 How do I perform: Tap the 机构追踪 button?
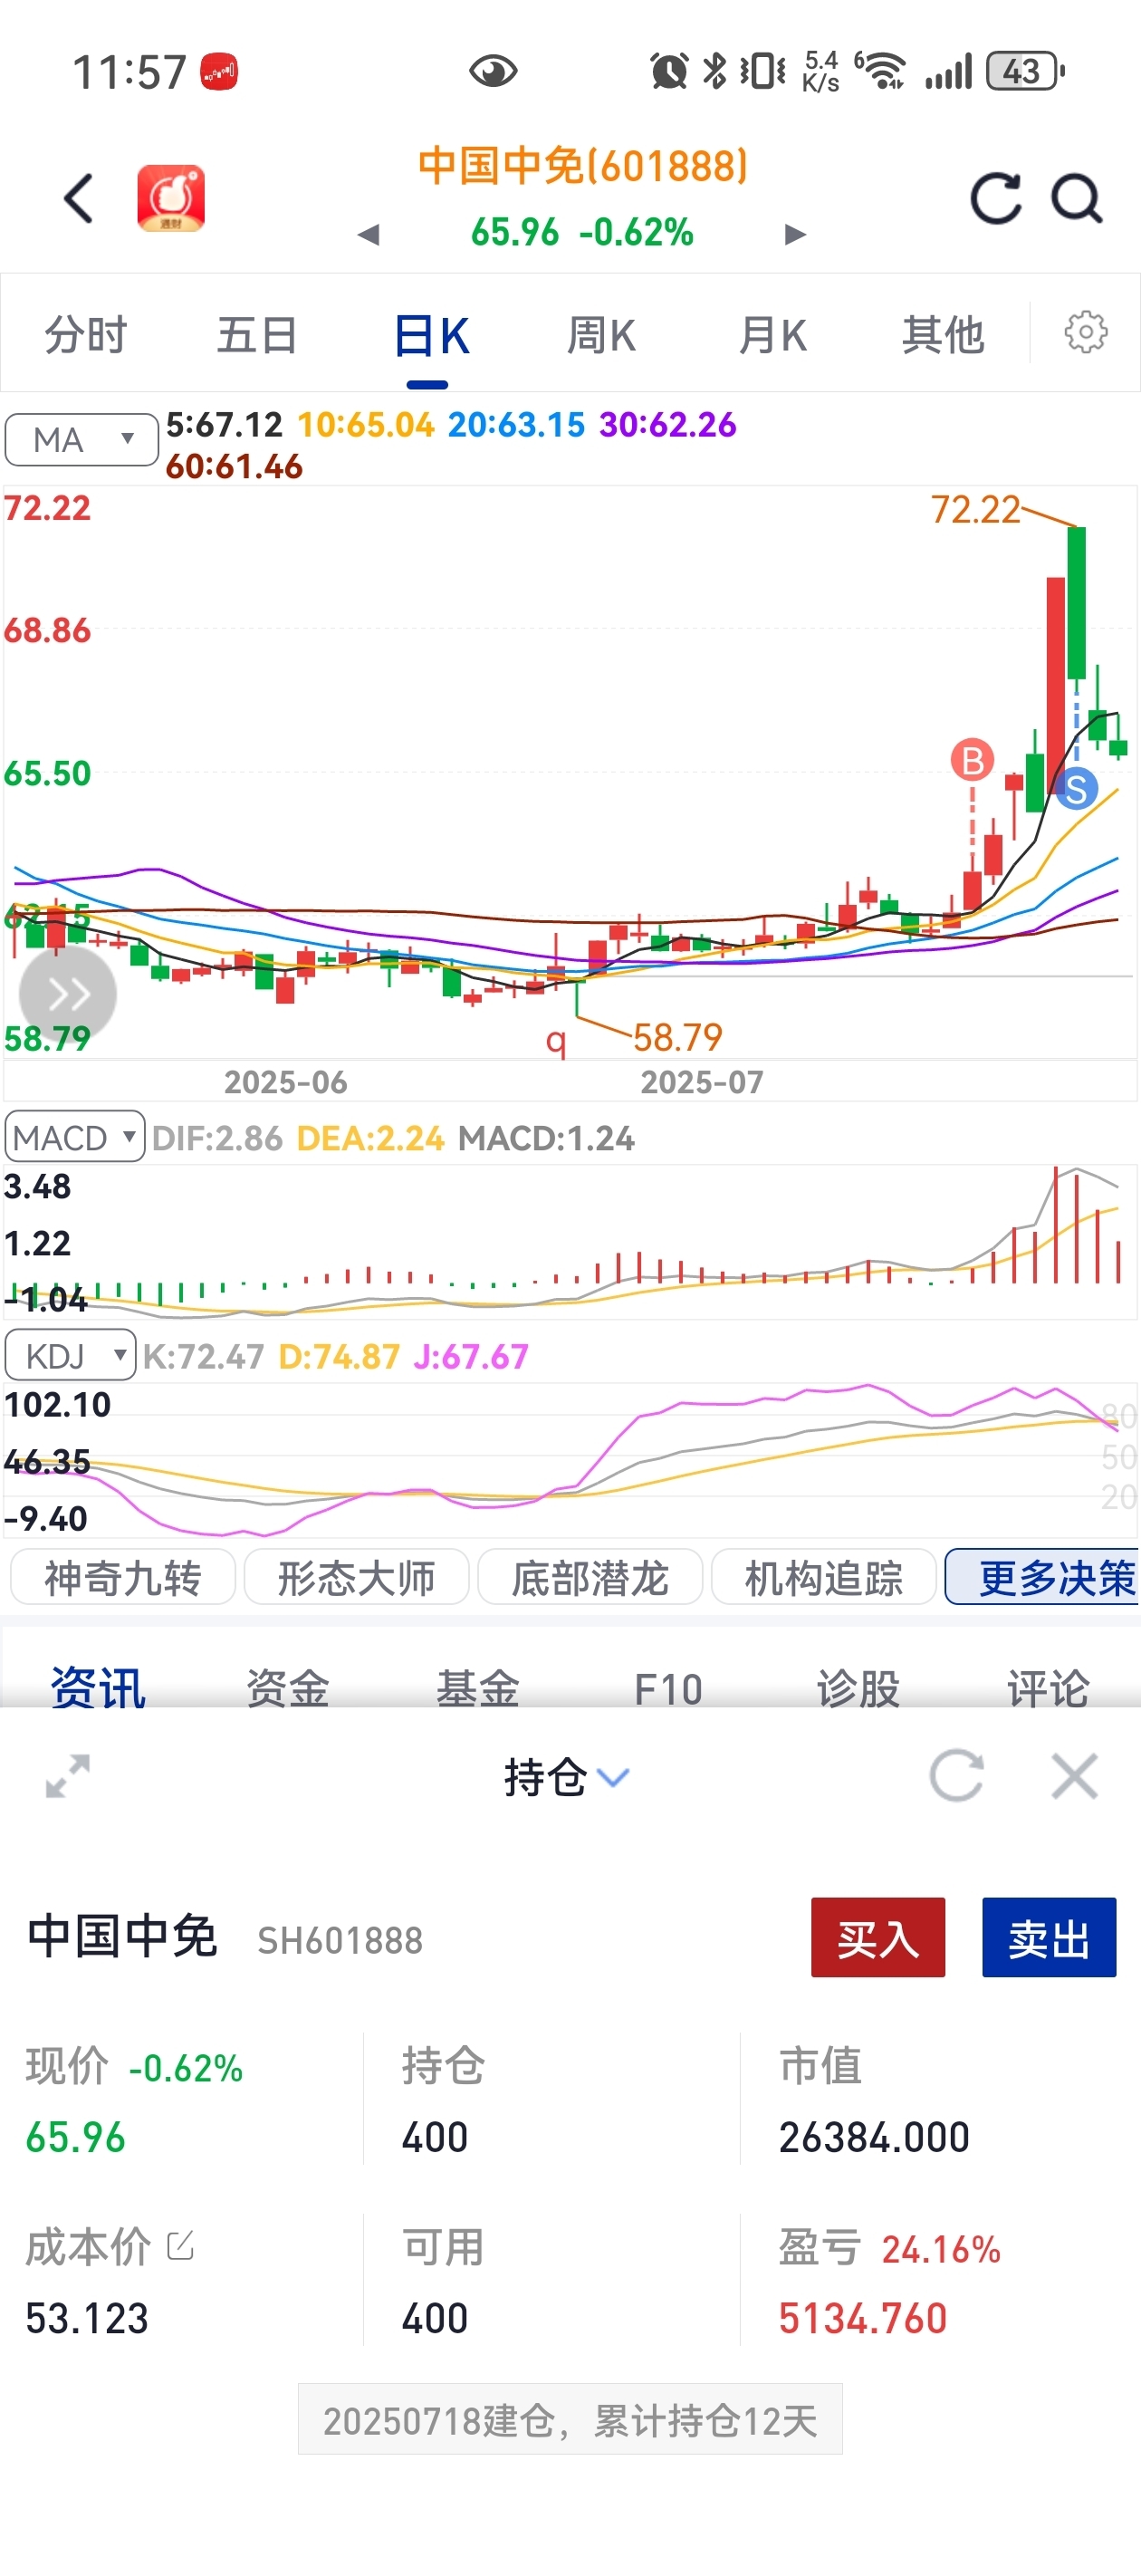click(x=824, y=1577)
